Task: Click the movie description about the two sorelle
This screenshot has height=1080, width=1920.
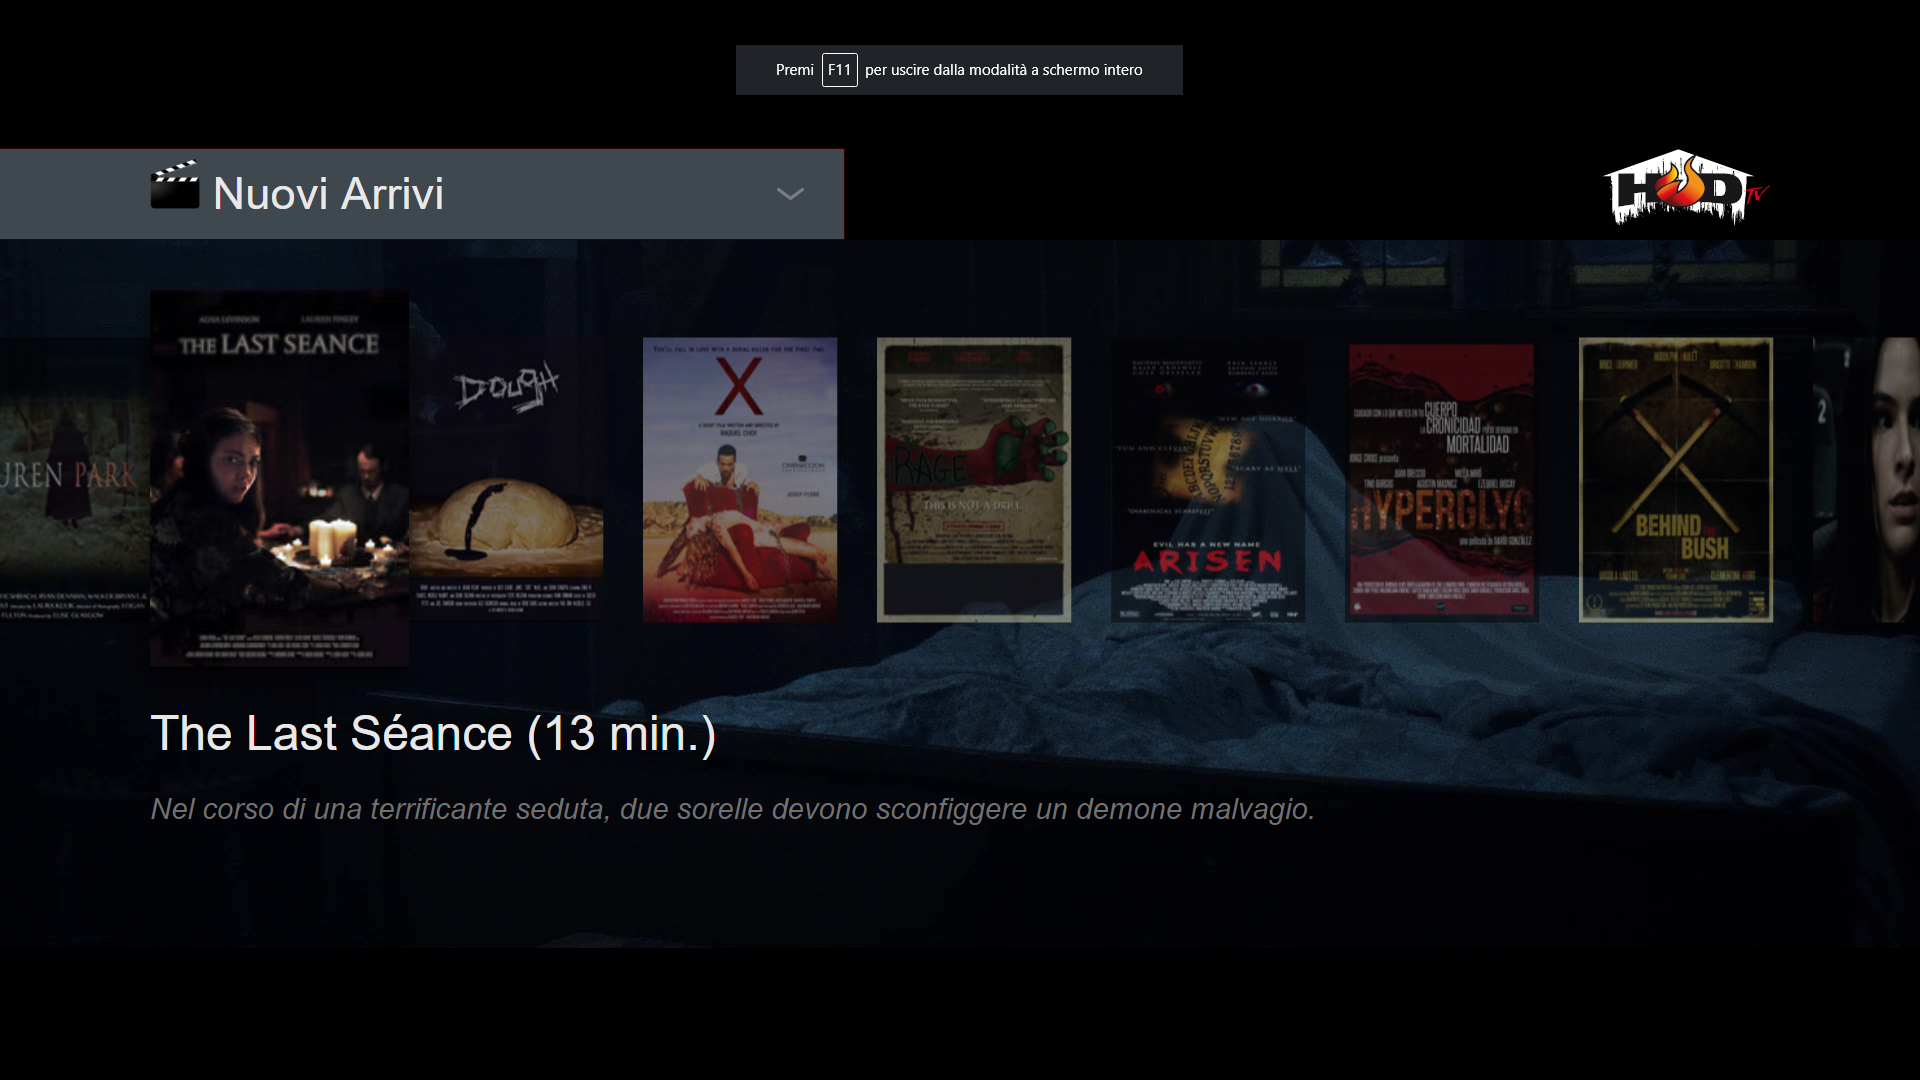Action: (732, 810)
